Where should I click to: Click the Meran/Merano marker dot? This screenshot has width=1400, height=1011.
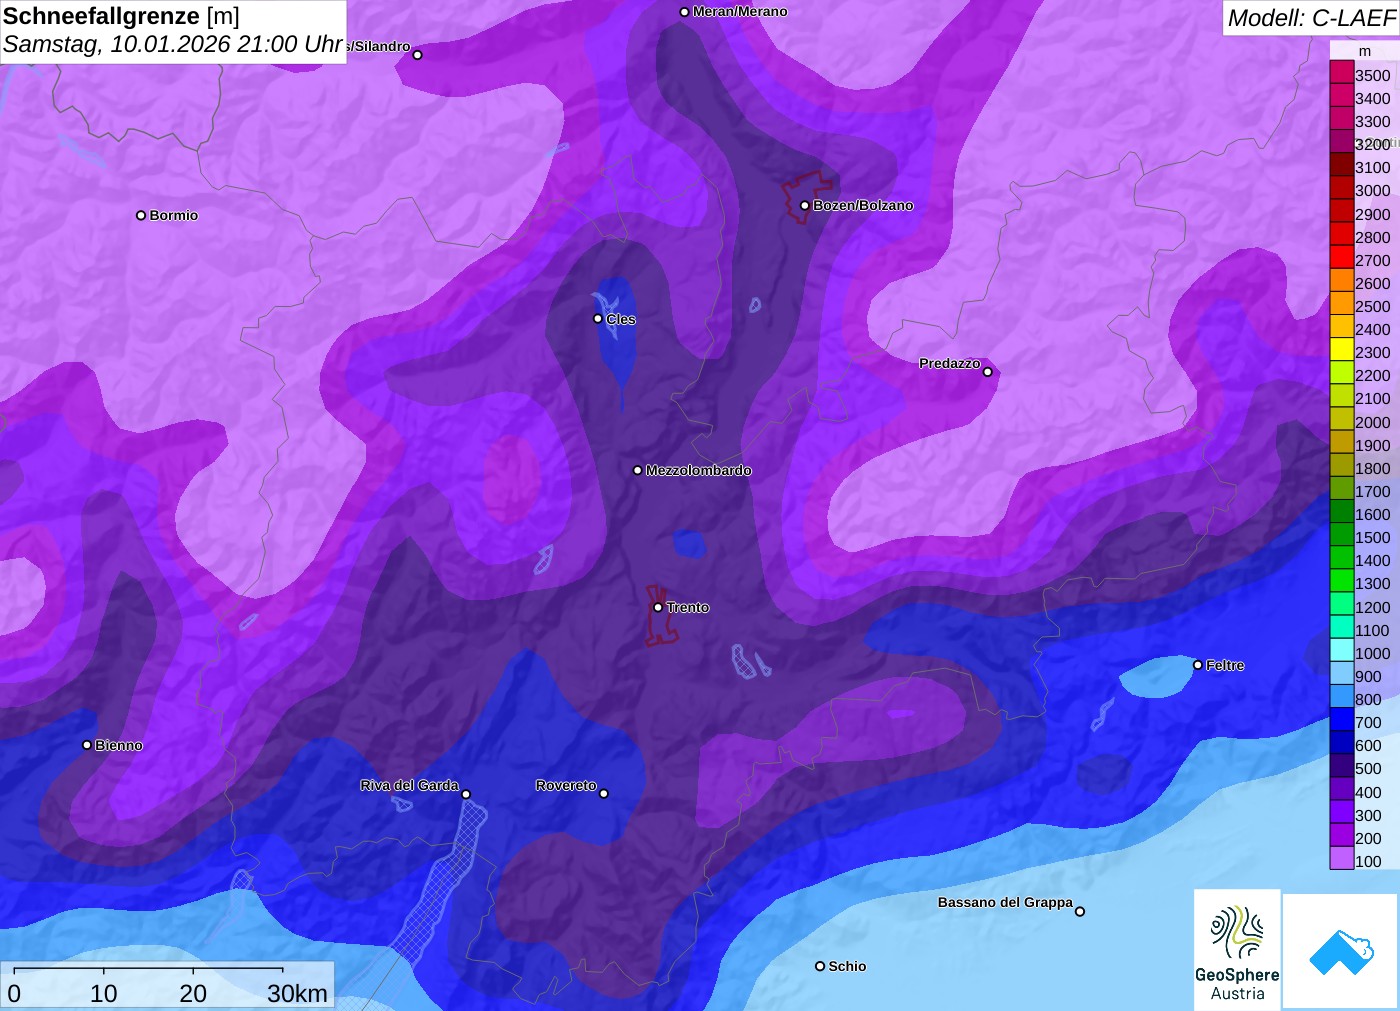685,12
